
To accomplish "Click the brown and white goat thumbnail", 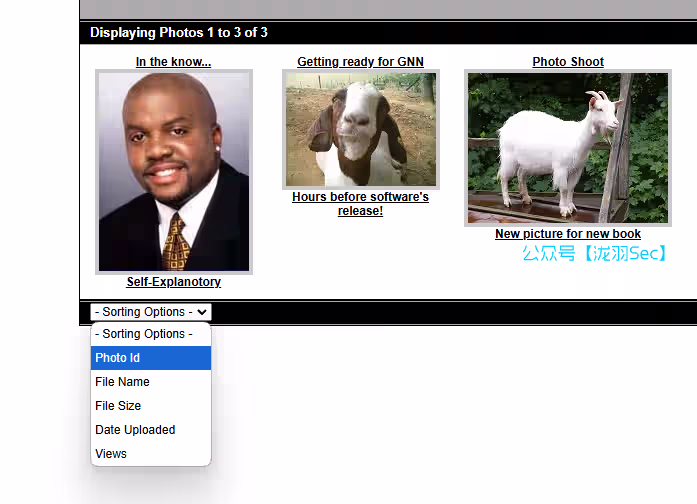I will 360,129.
